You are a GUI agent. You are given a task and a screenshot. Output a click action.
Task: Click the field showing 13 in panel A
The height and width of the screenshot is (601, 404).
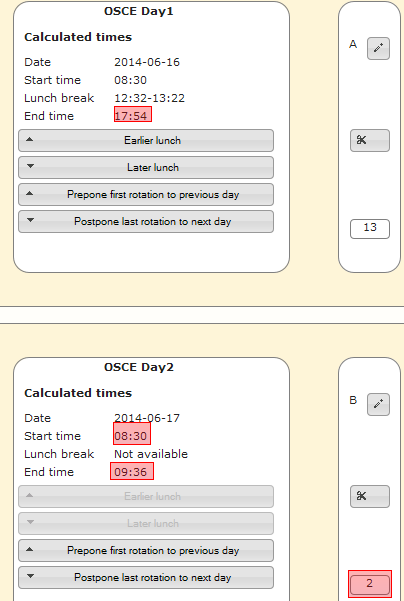[x=370, y=229]
